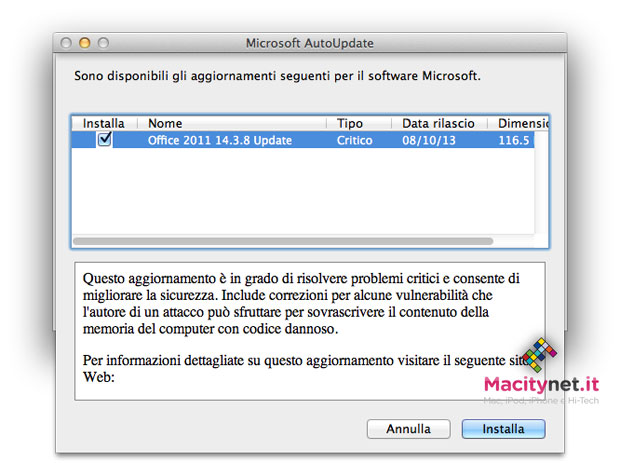
Task: Close the Microsoft AutoUpdate window
Action: 66,43
